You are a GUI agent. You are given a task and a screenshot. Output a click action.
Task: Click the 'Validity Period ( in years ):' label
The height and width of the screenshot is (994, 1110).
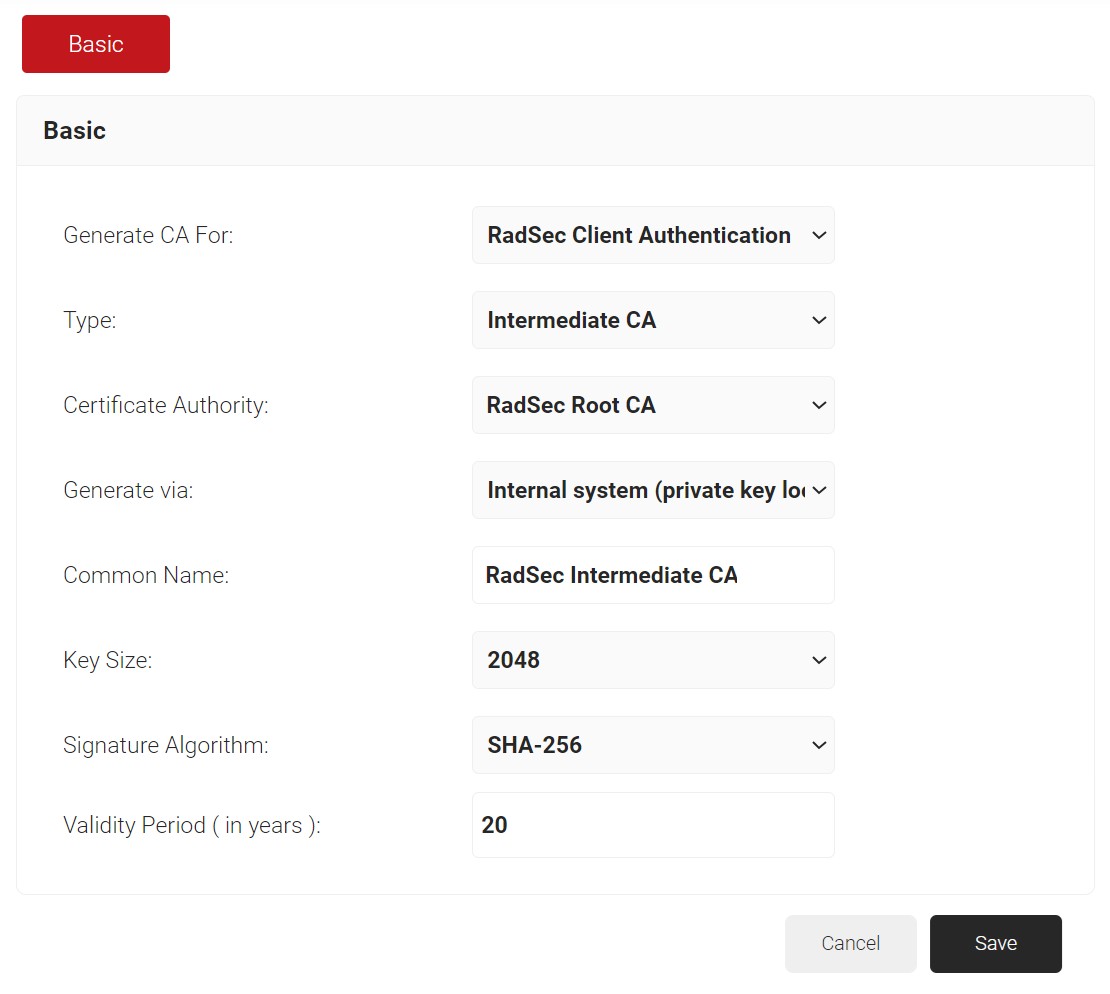point(192,825)
